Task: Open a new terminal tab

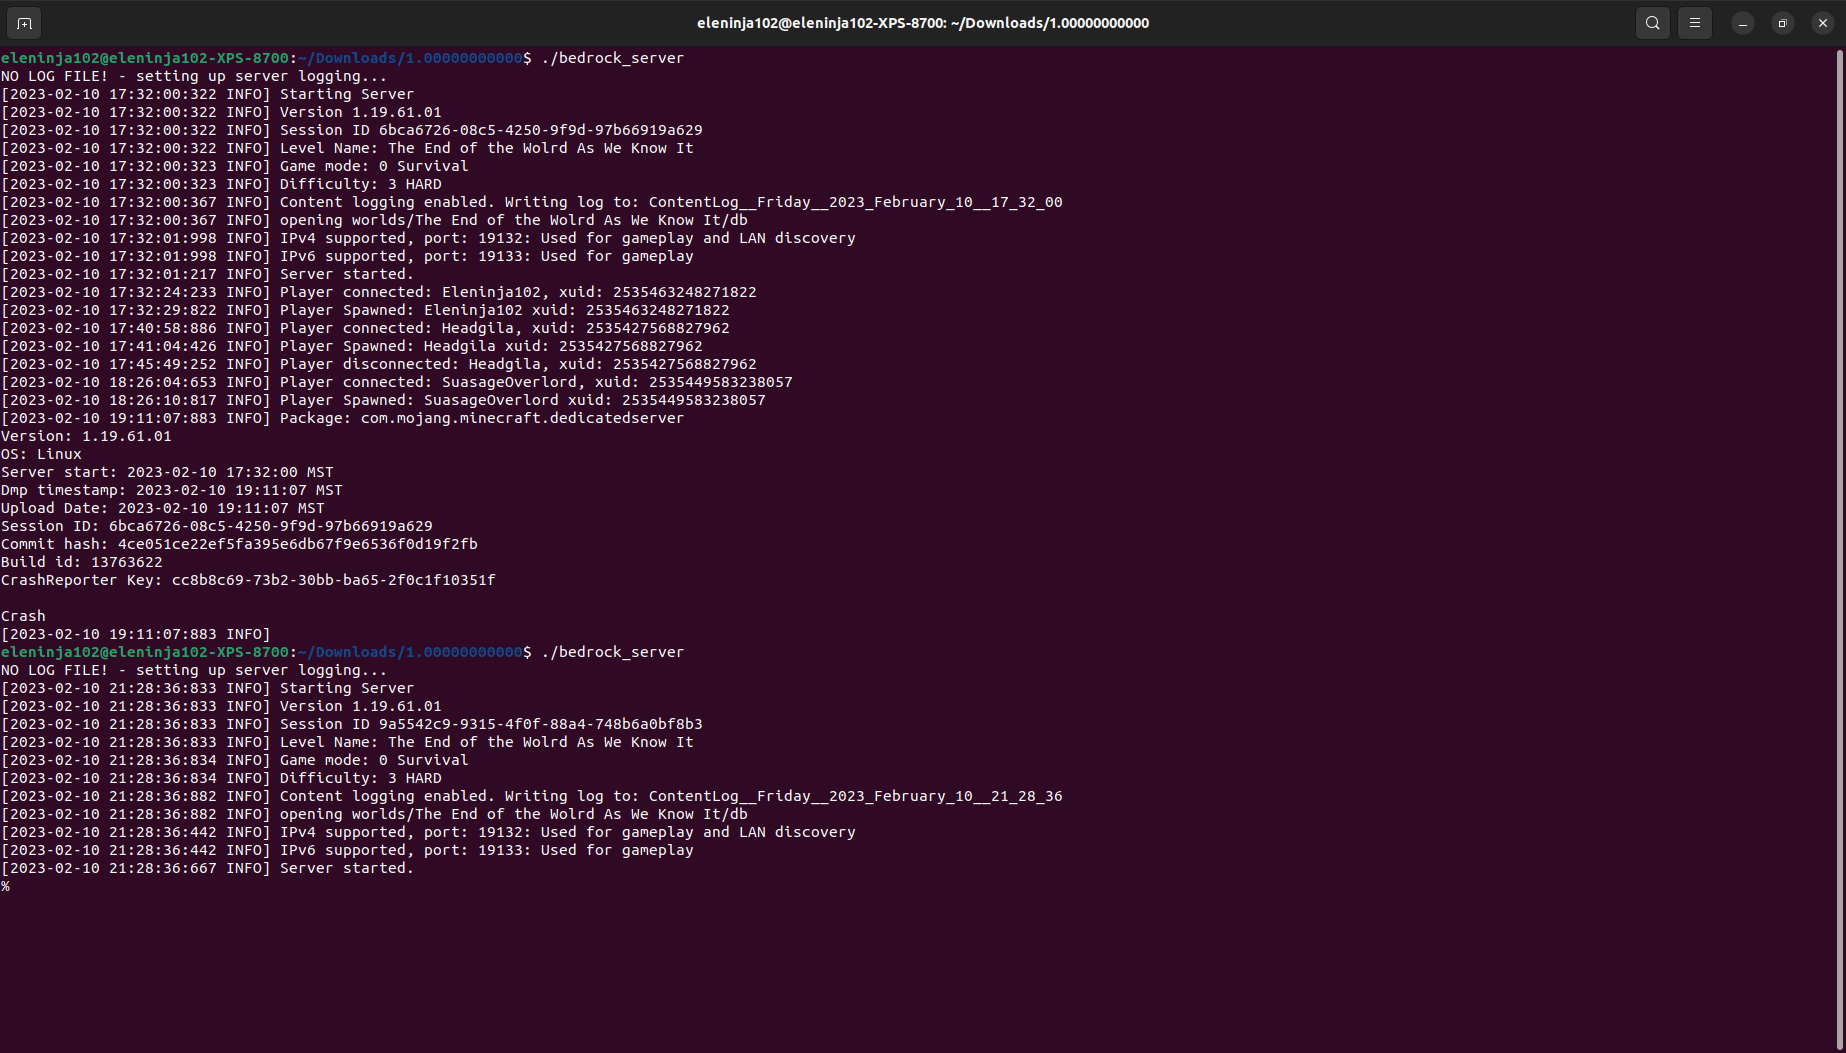Action: pos(24,23)
